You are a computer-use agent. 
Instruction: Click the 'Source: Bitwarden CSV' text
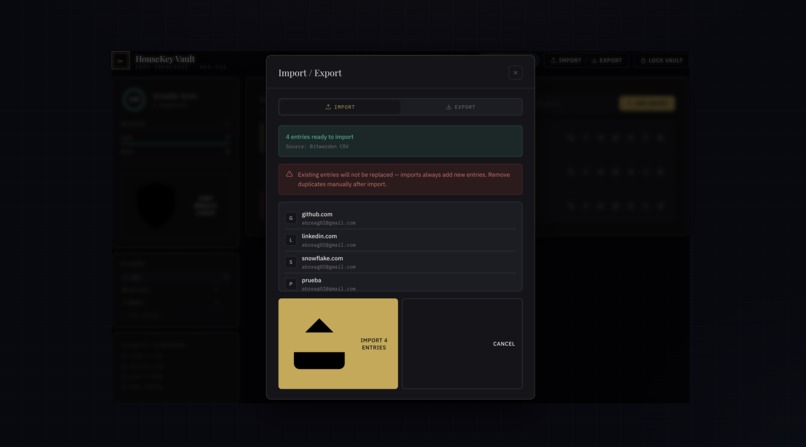point(317,146)
